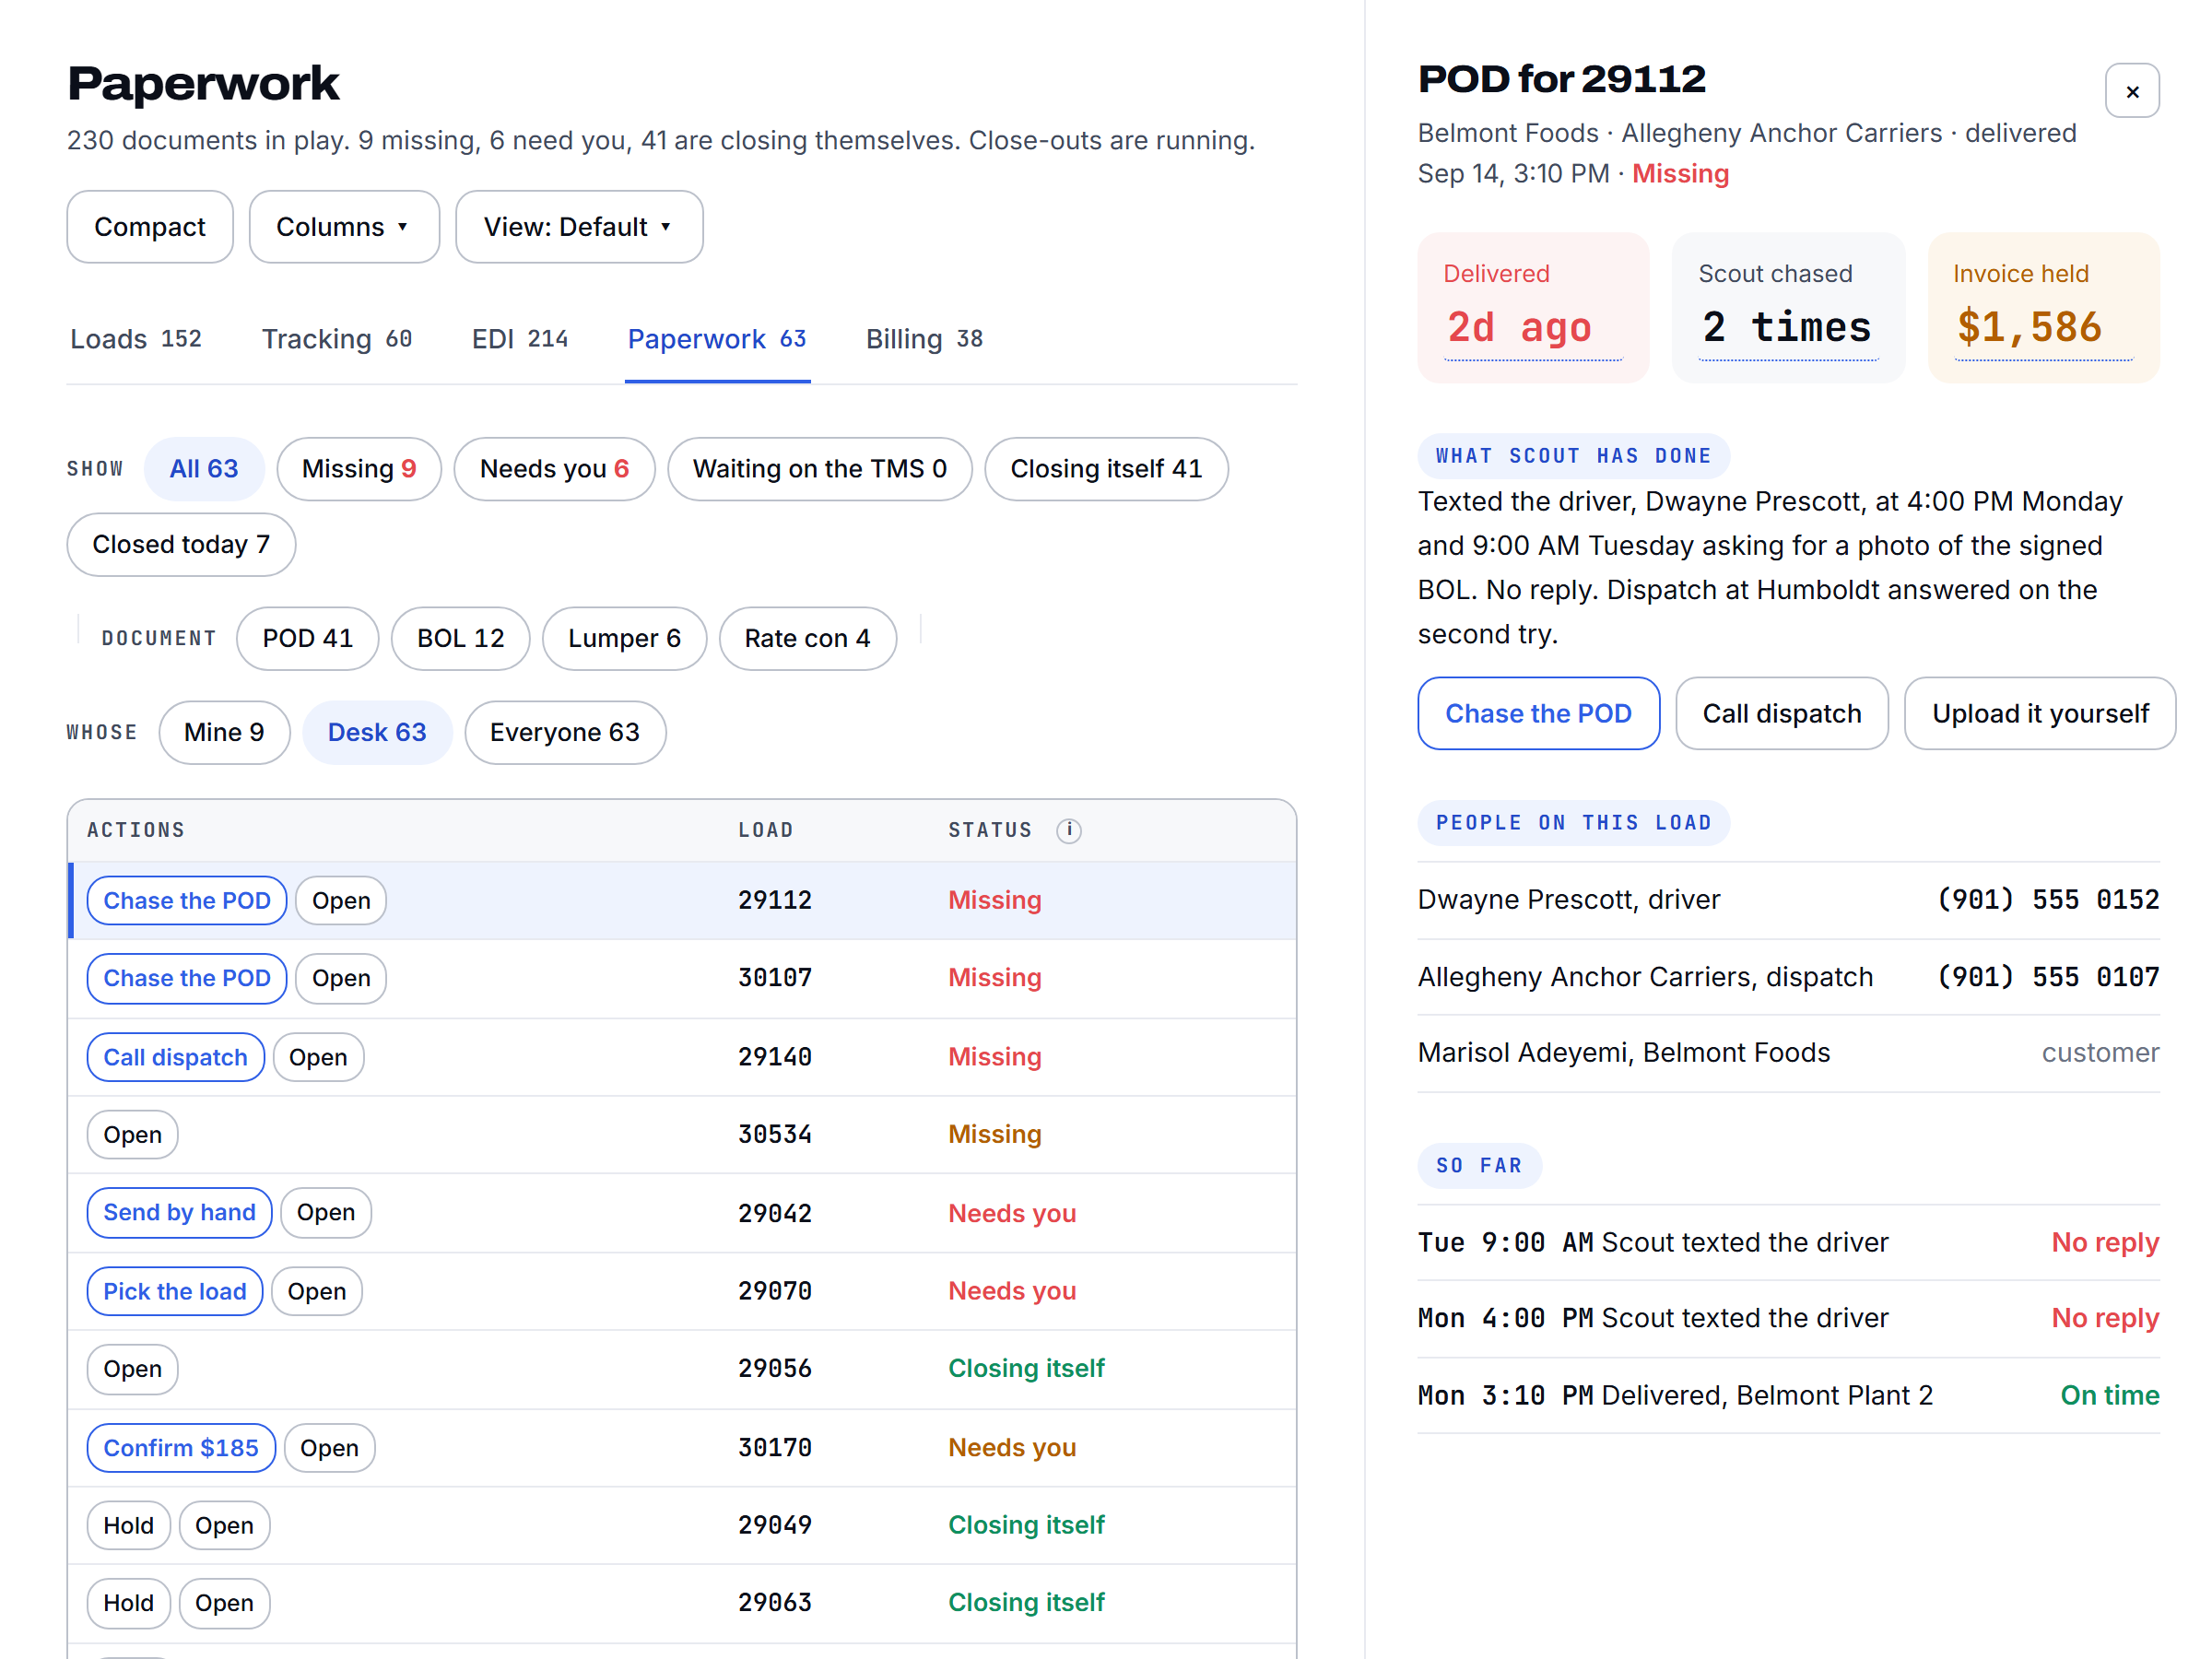Expand the View: Default dropdown
2212x1659 pixels.
[x=579, y=227]
